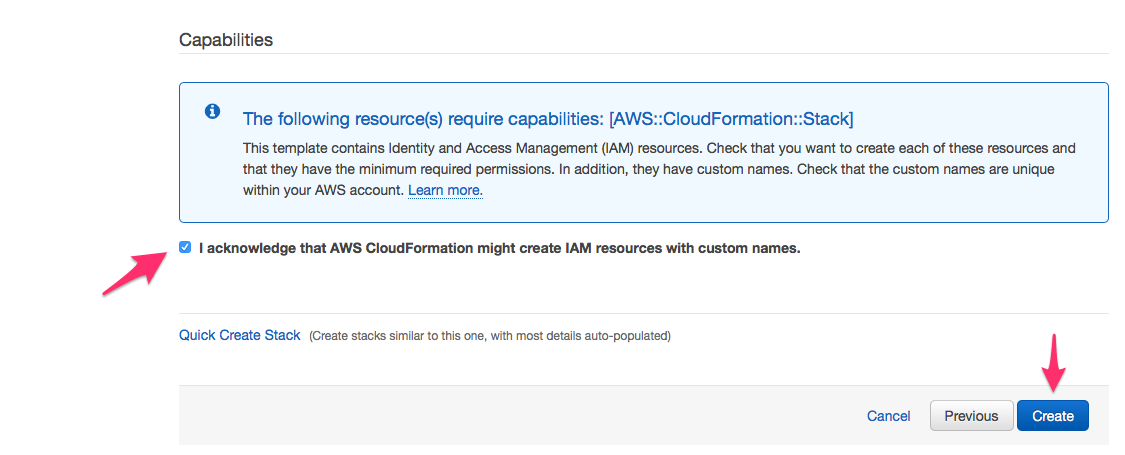The image size is (1125, 455).
Task: Click pink arrow pointing at Create button
Action: tap(1053, 363)
